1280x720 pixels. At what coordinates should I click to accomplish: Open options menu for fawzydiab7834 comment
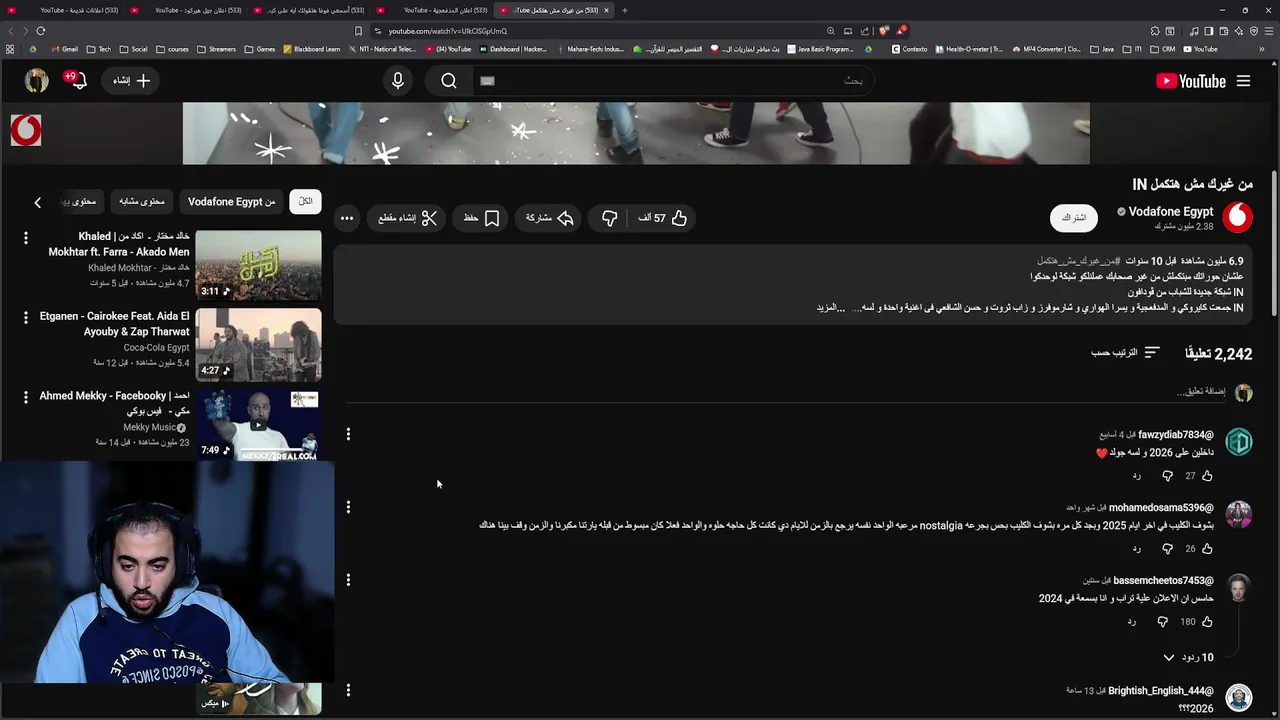click(348, 434)
